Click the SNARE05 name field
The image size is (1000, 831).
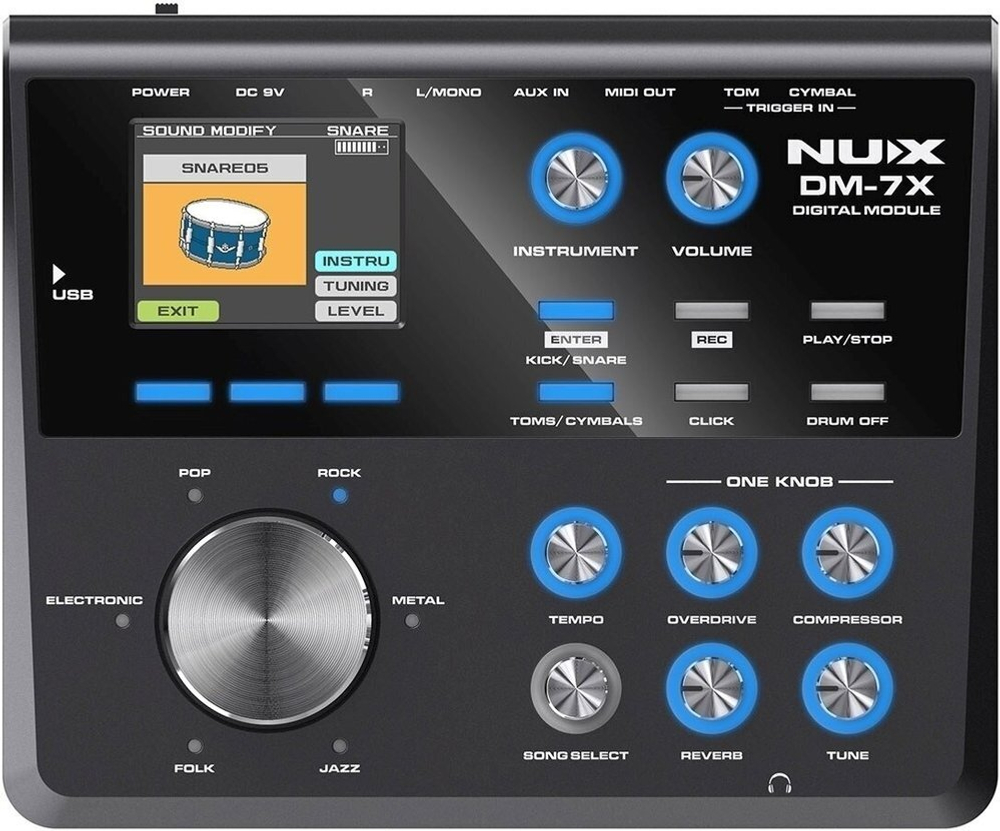224,168
